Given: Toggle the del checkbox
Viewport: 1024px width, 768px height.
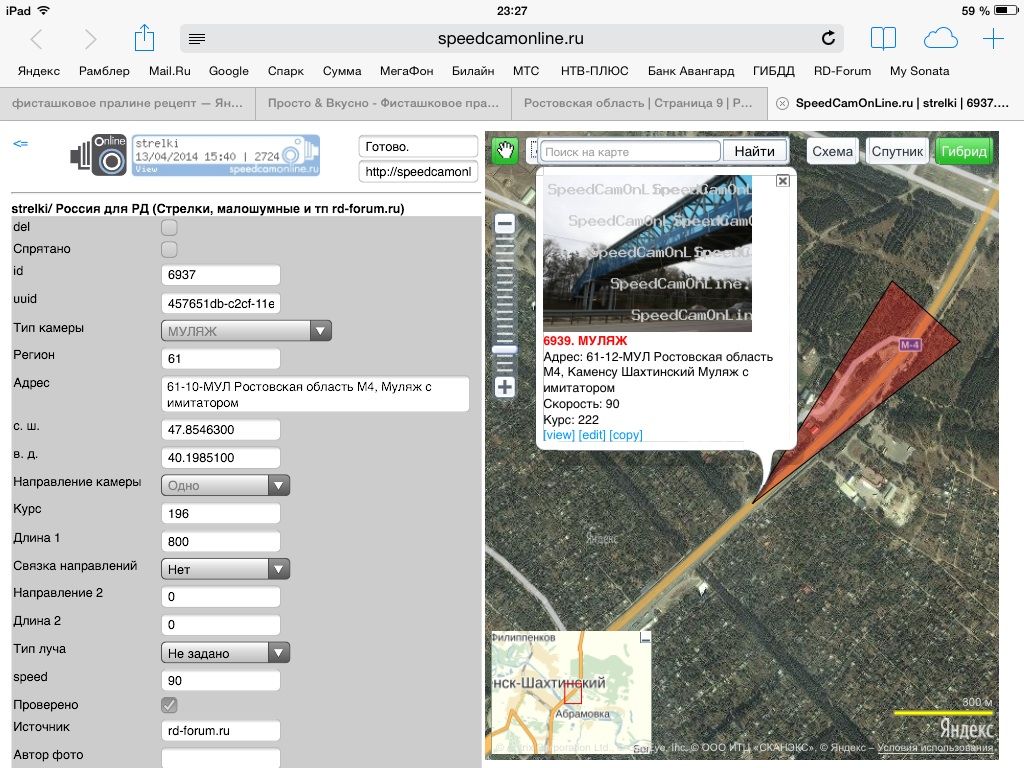Looking at the screenshot, I should (x=169, y=228).
